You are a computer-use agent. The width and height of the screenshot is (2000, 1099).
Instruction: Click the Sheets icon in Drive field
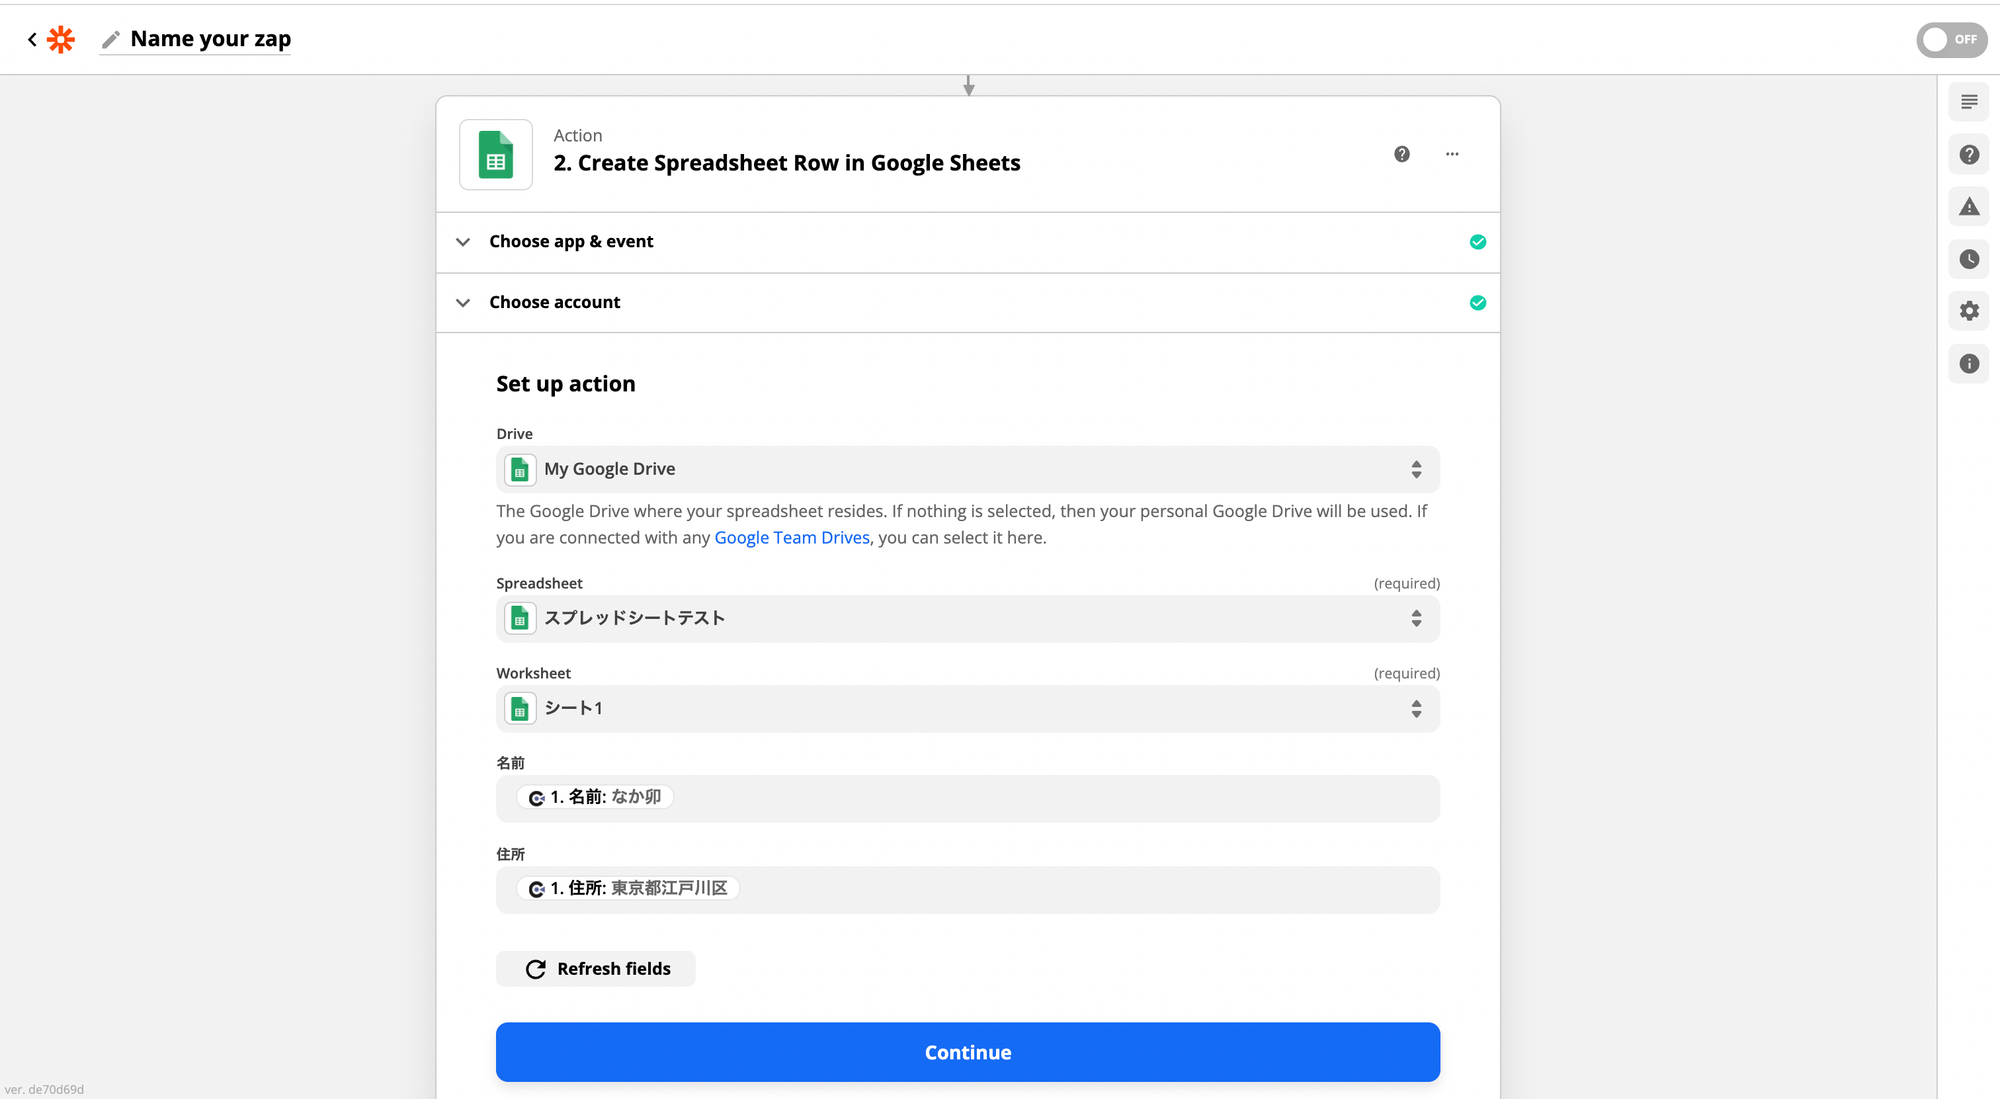point(520,469)
